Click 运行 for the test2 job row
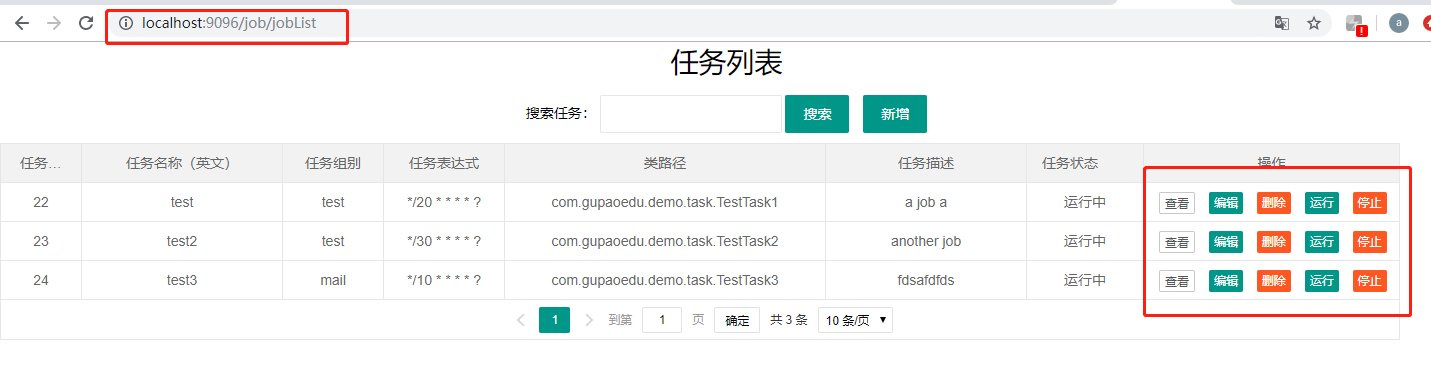Viewport: 1431px width, 390px height. pyautogui.click(x=1322, y=242)
